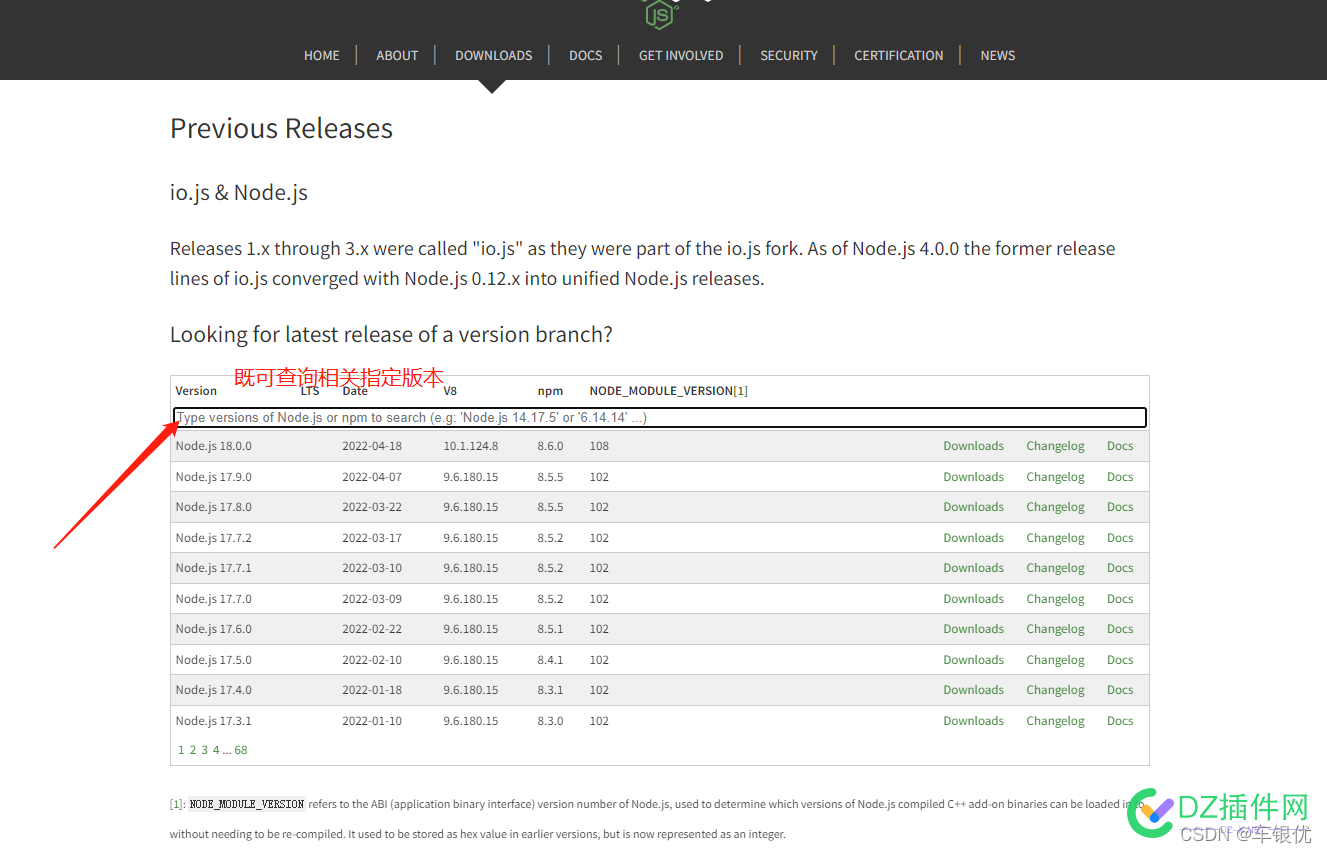Screen dimensions: 1327x853
Task: Open Downloads for Node.js 17.3.1
Action: pos(974,721)
